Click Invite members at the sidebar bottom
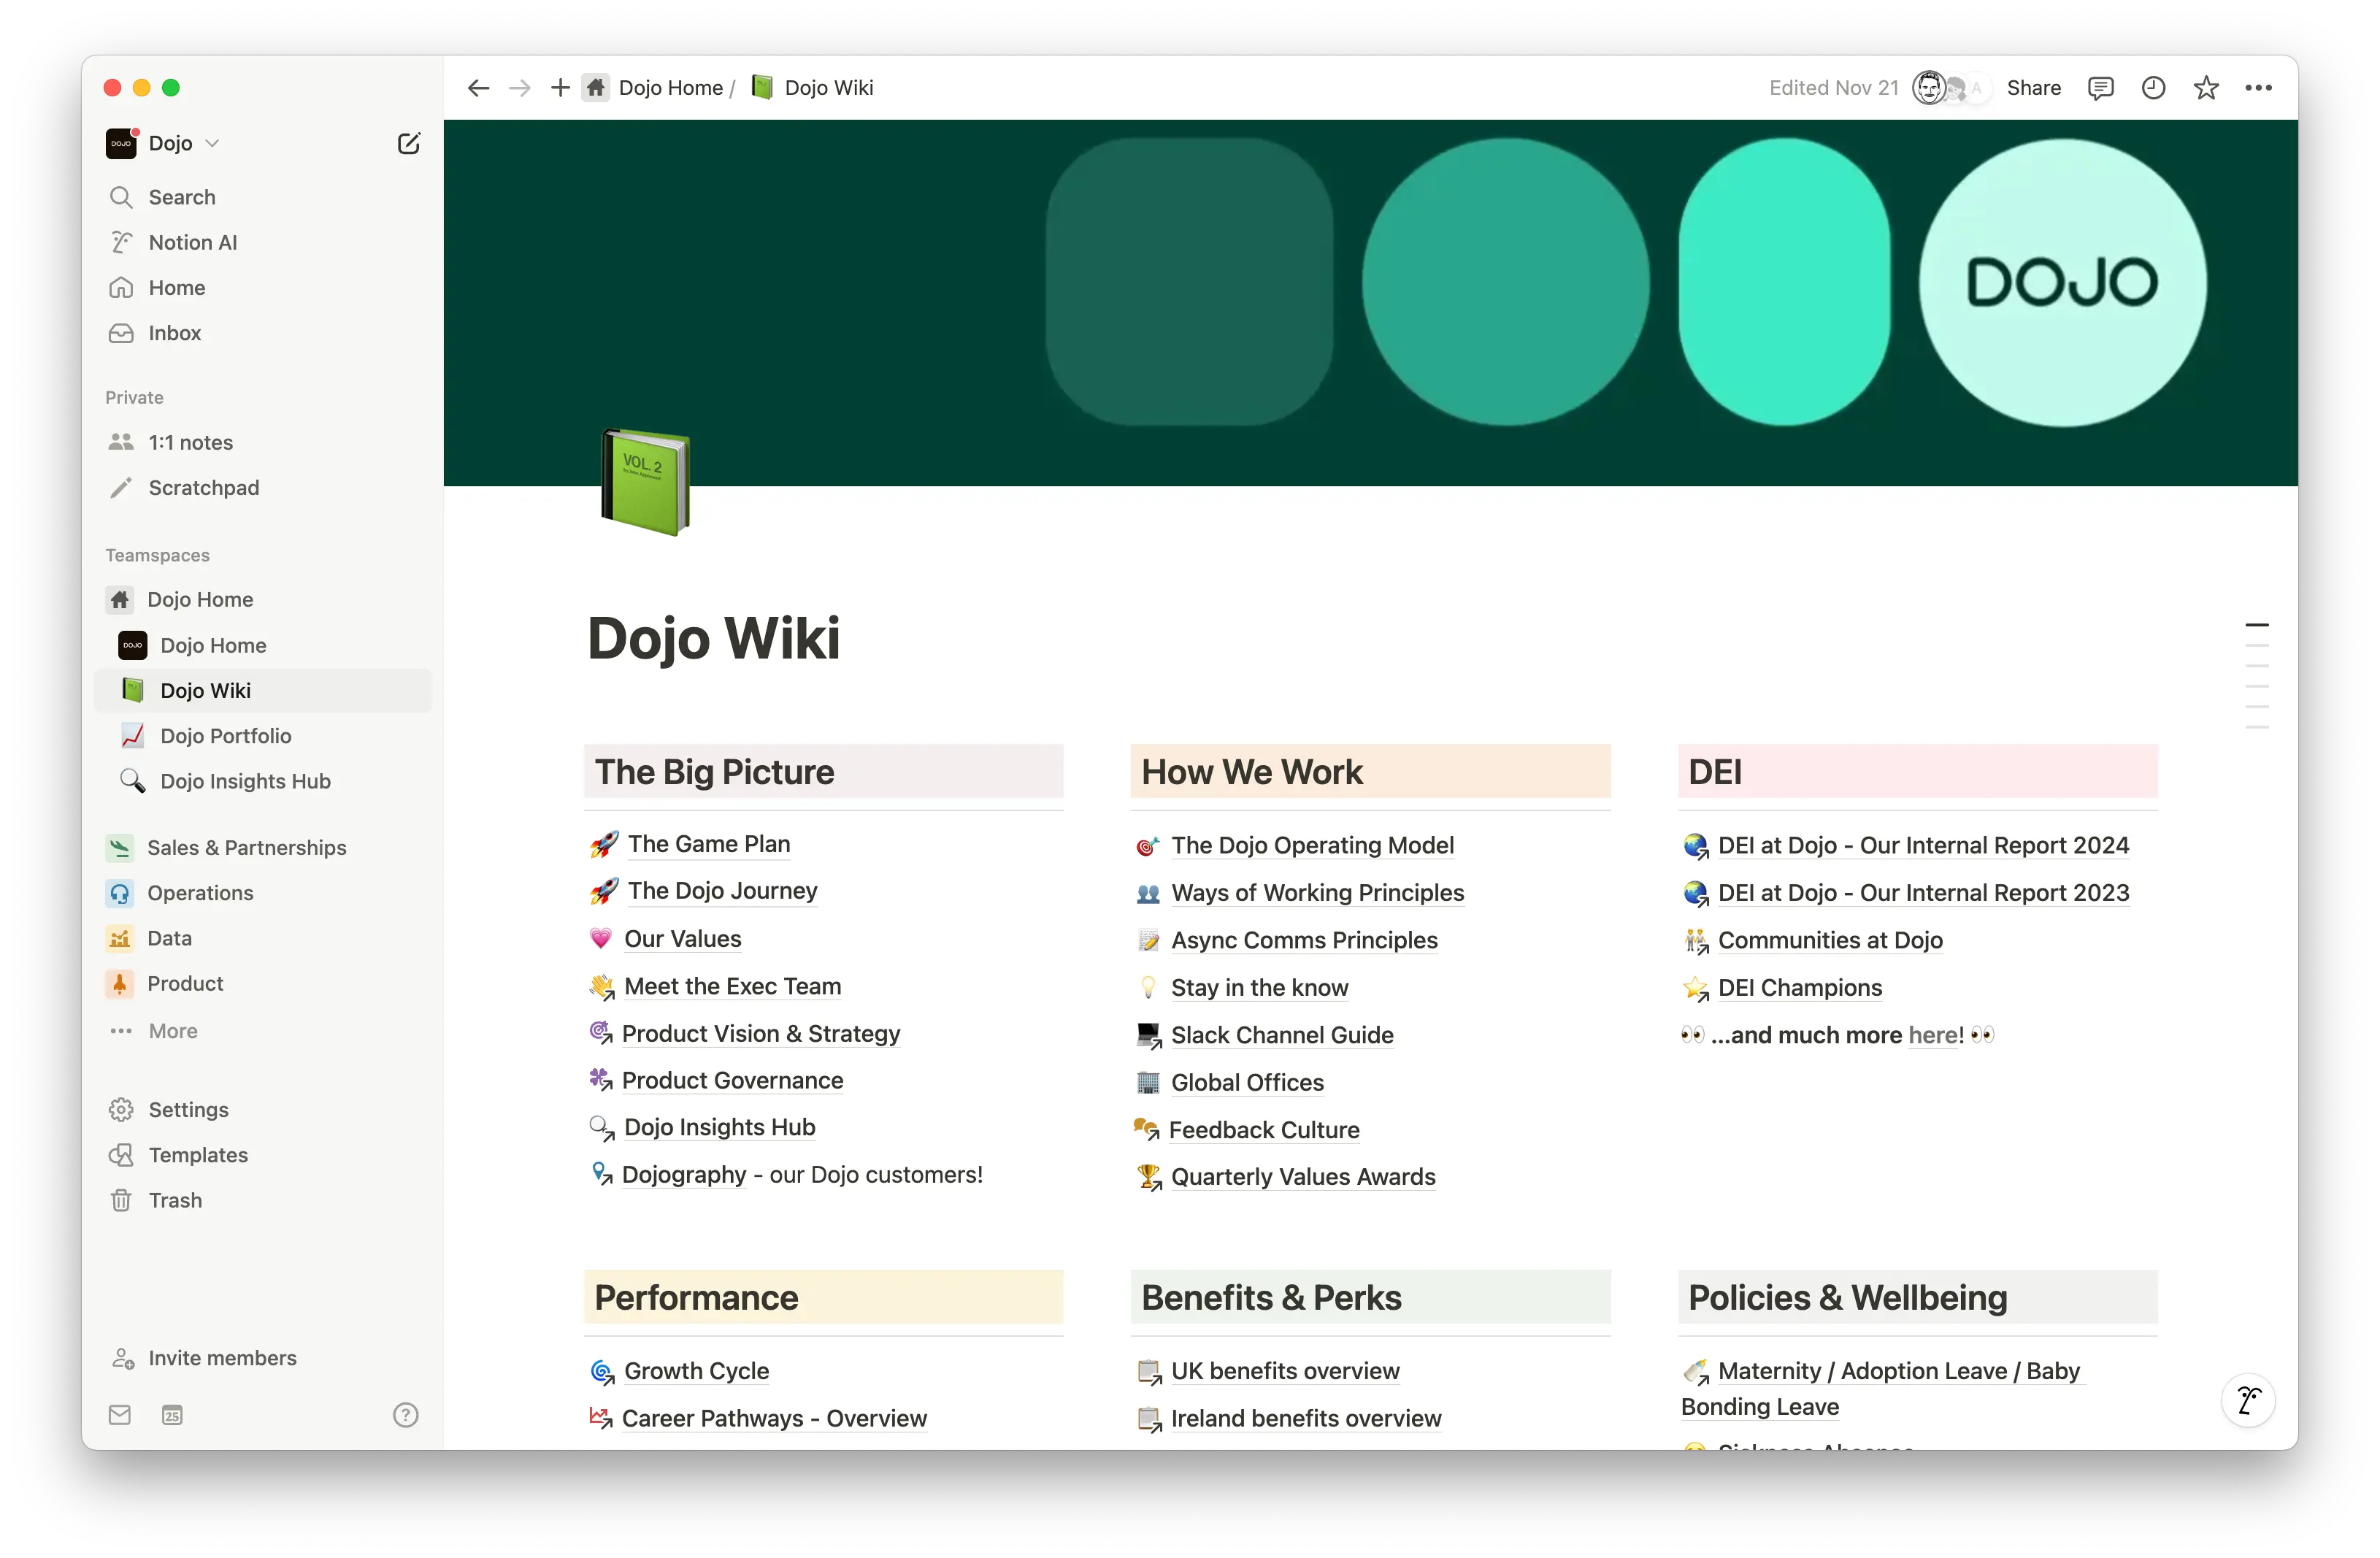Viewport: 2380px width, 1558px height. point(222,1358)
